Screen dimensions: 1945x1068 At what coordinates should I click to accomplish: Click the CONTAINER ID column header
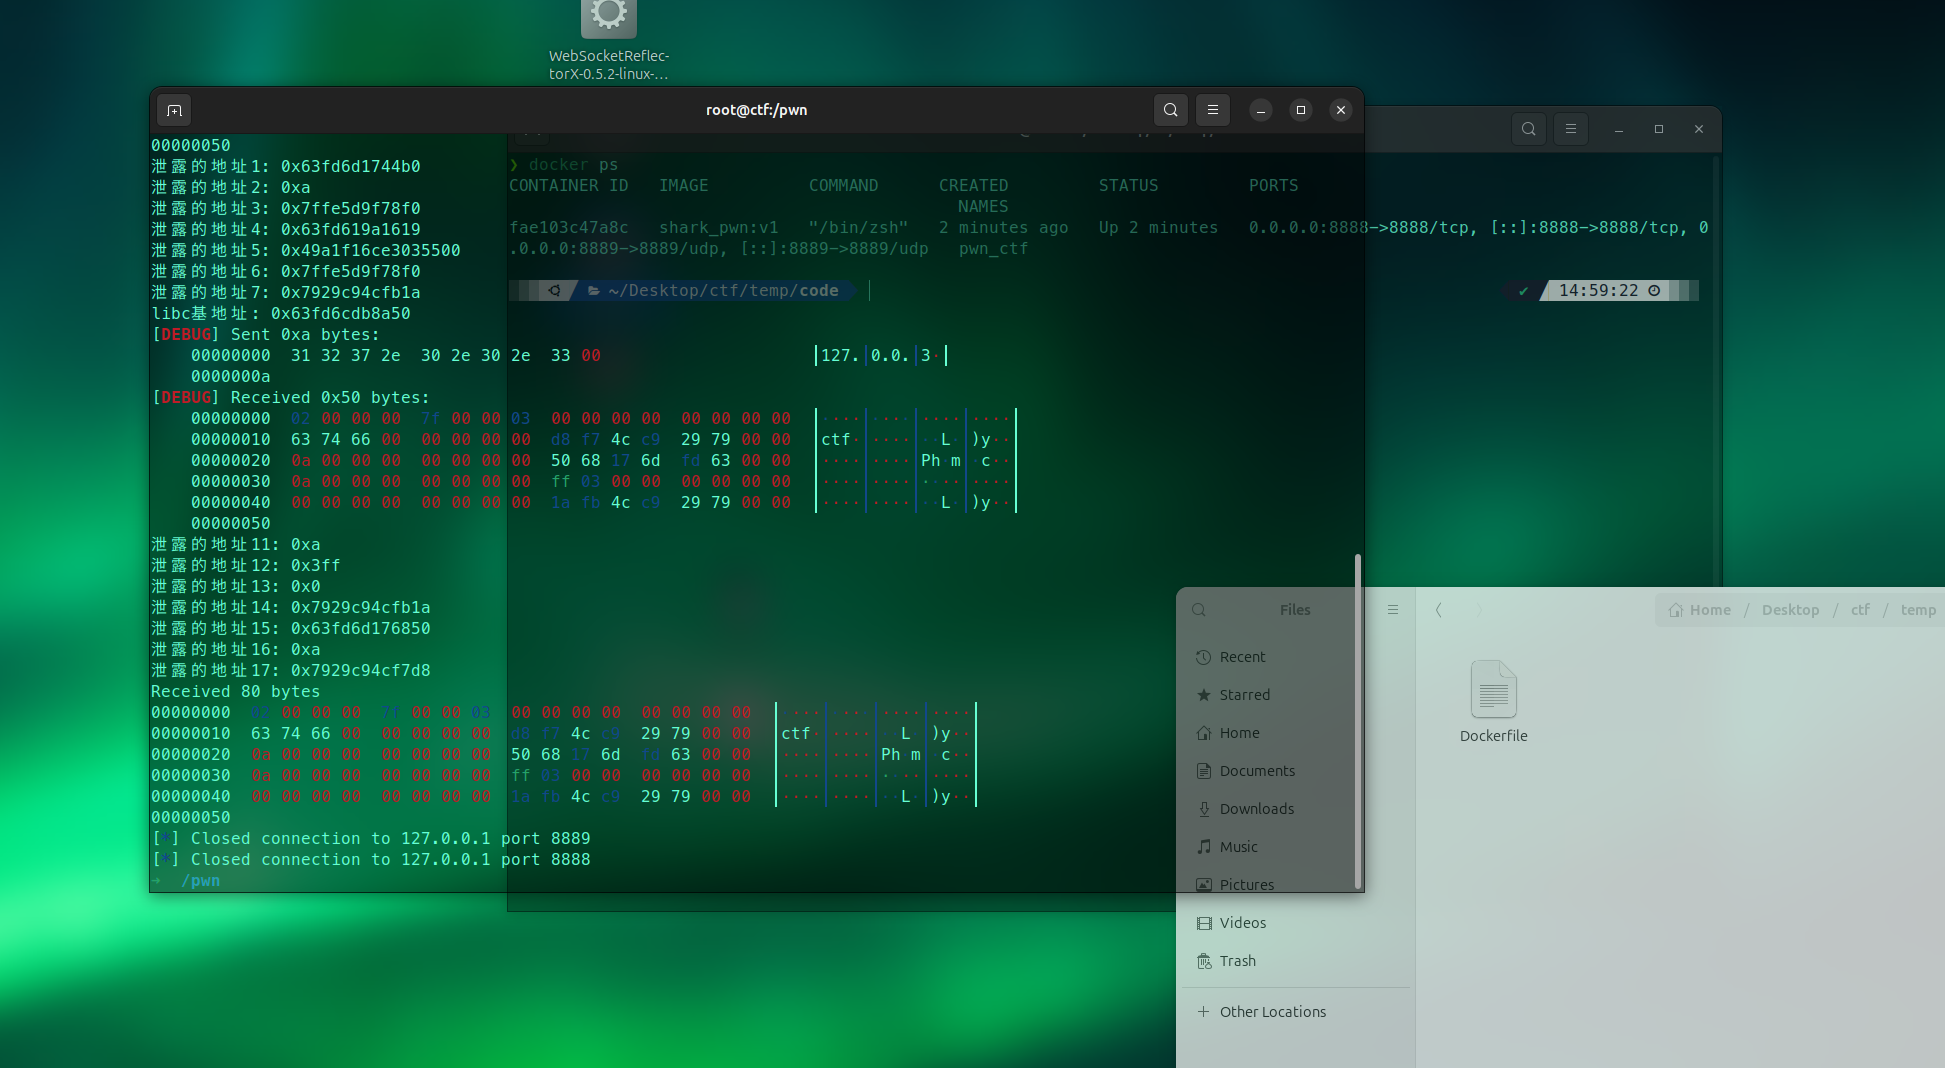coord(569,186)
